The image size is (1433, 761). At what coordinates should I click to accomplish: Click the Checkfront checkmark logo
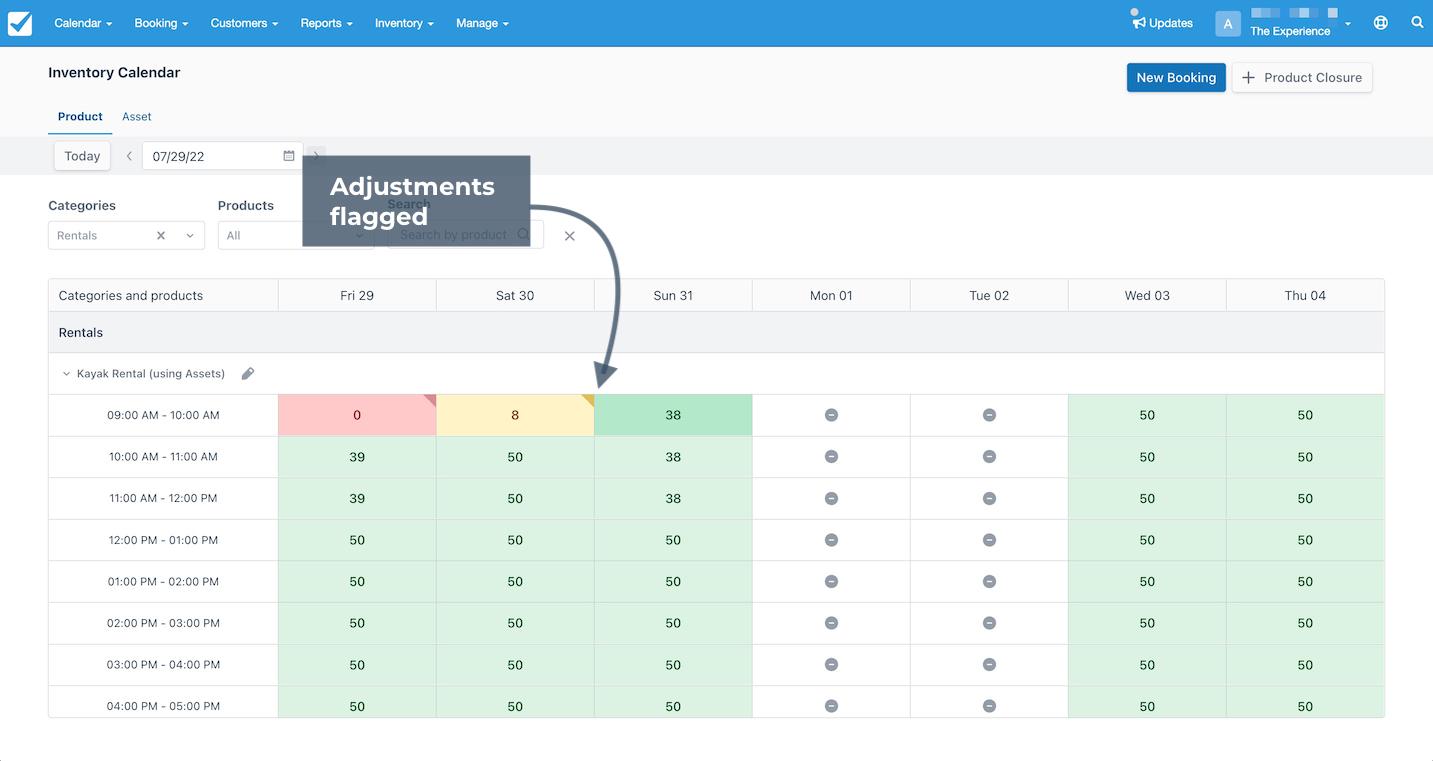tap(20, 23)
